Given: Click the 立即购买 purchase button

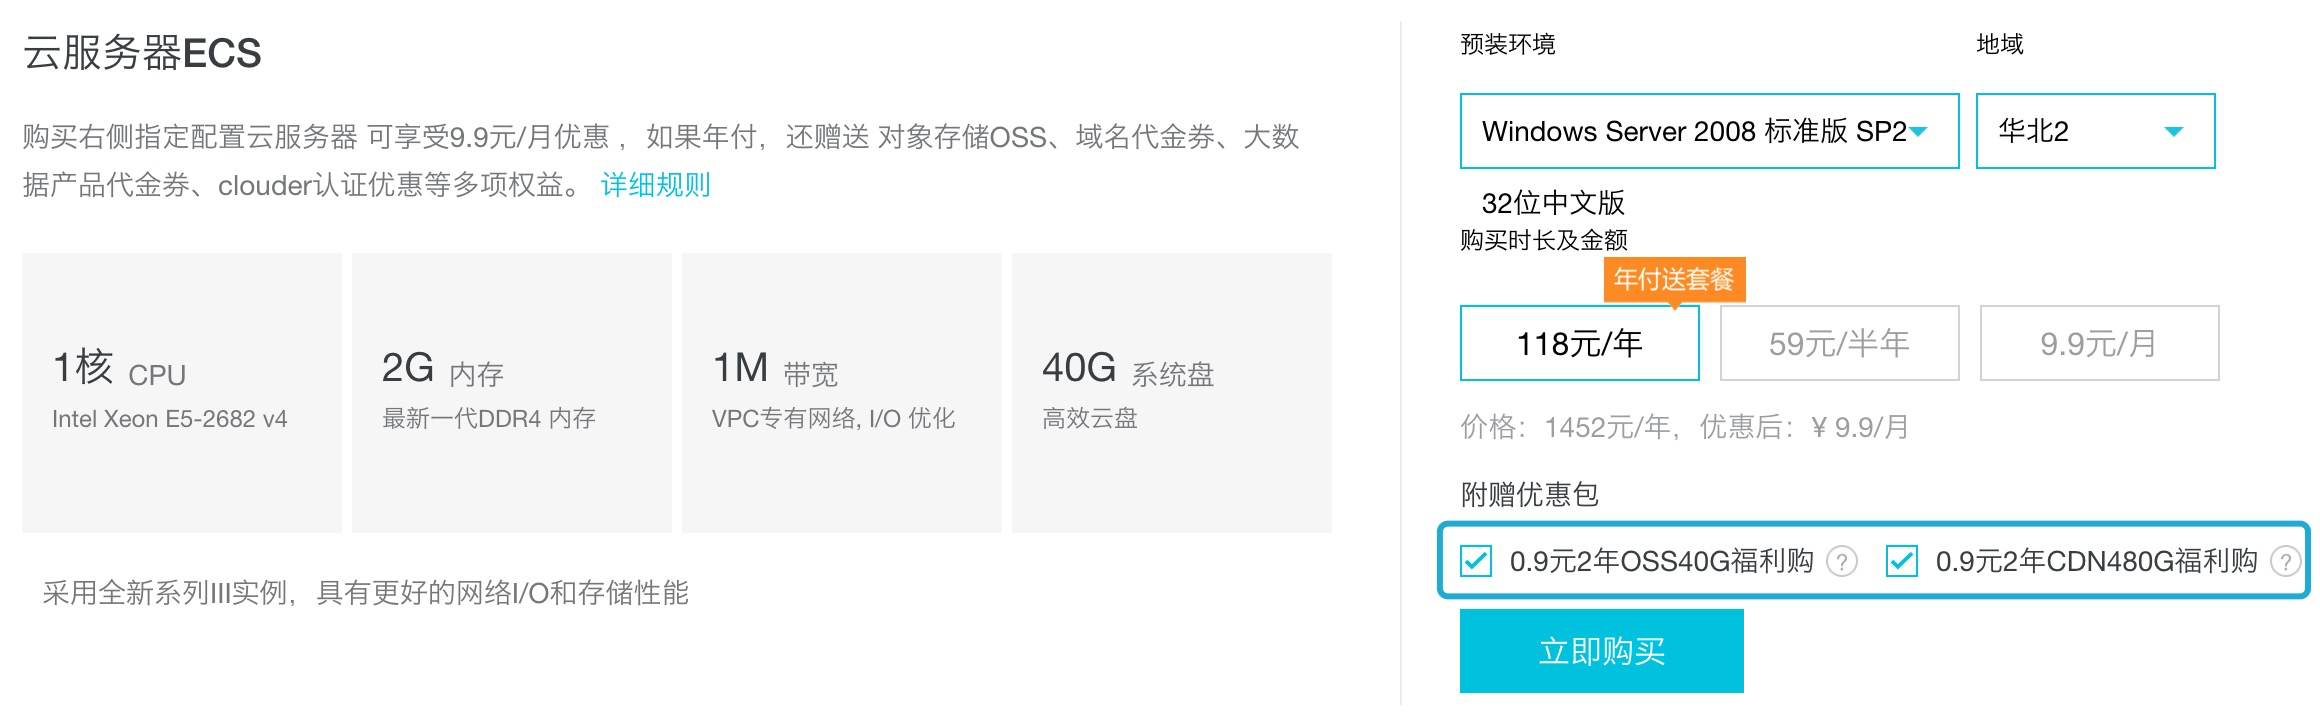Looking at the screenshot, I should 1600,651.
